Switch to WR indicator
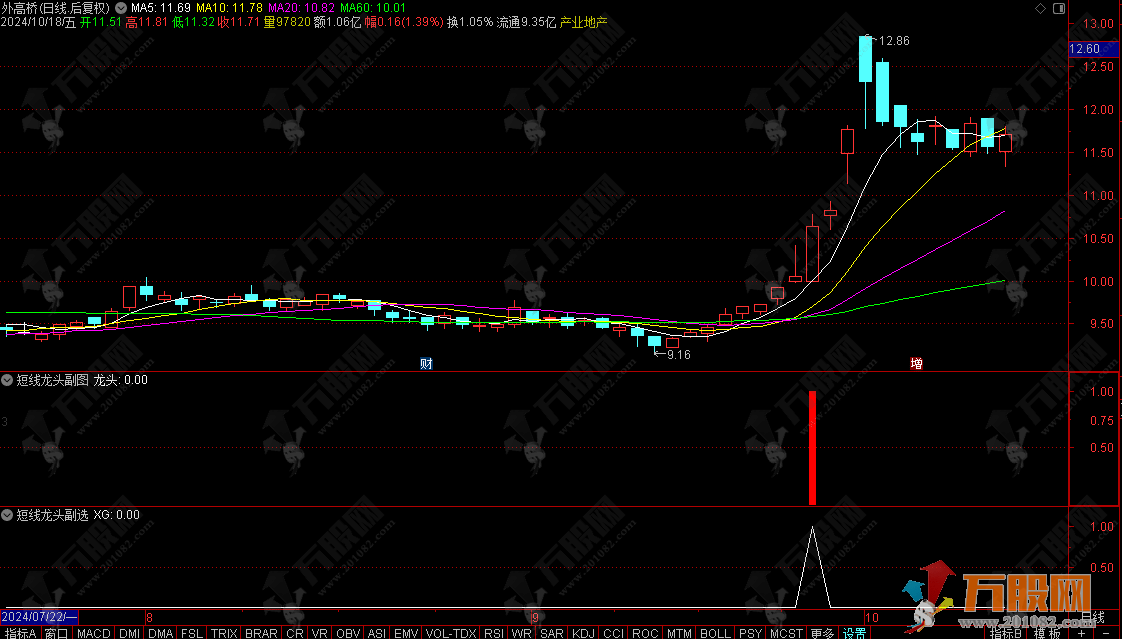 pos(522,633)
